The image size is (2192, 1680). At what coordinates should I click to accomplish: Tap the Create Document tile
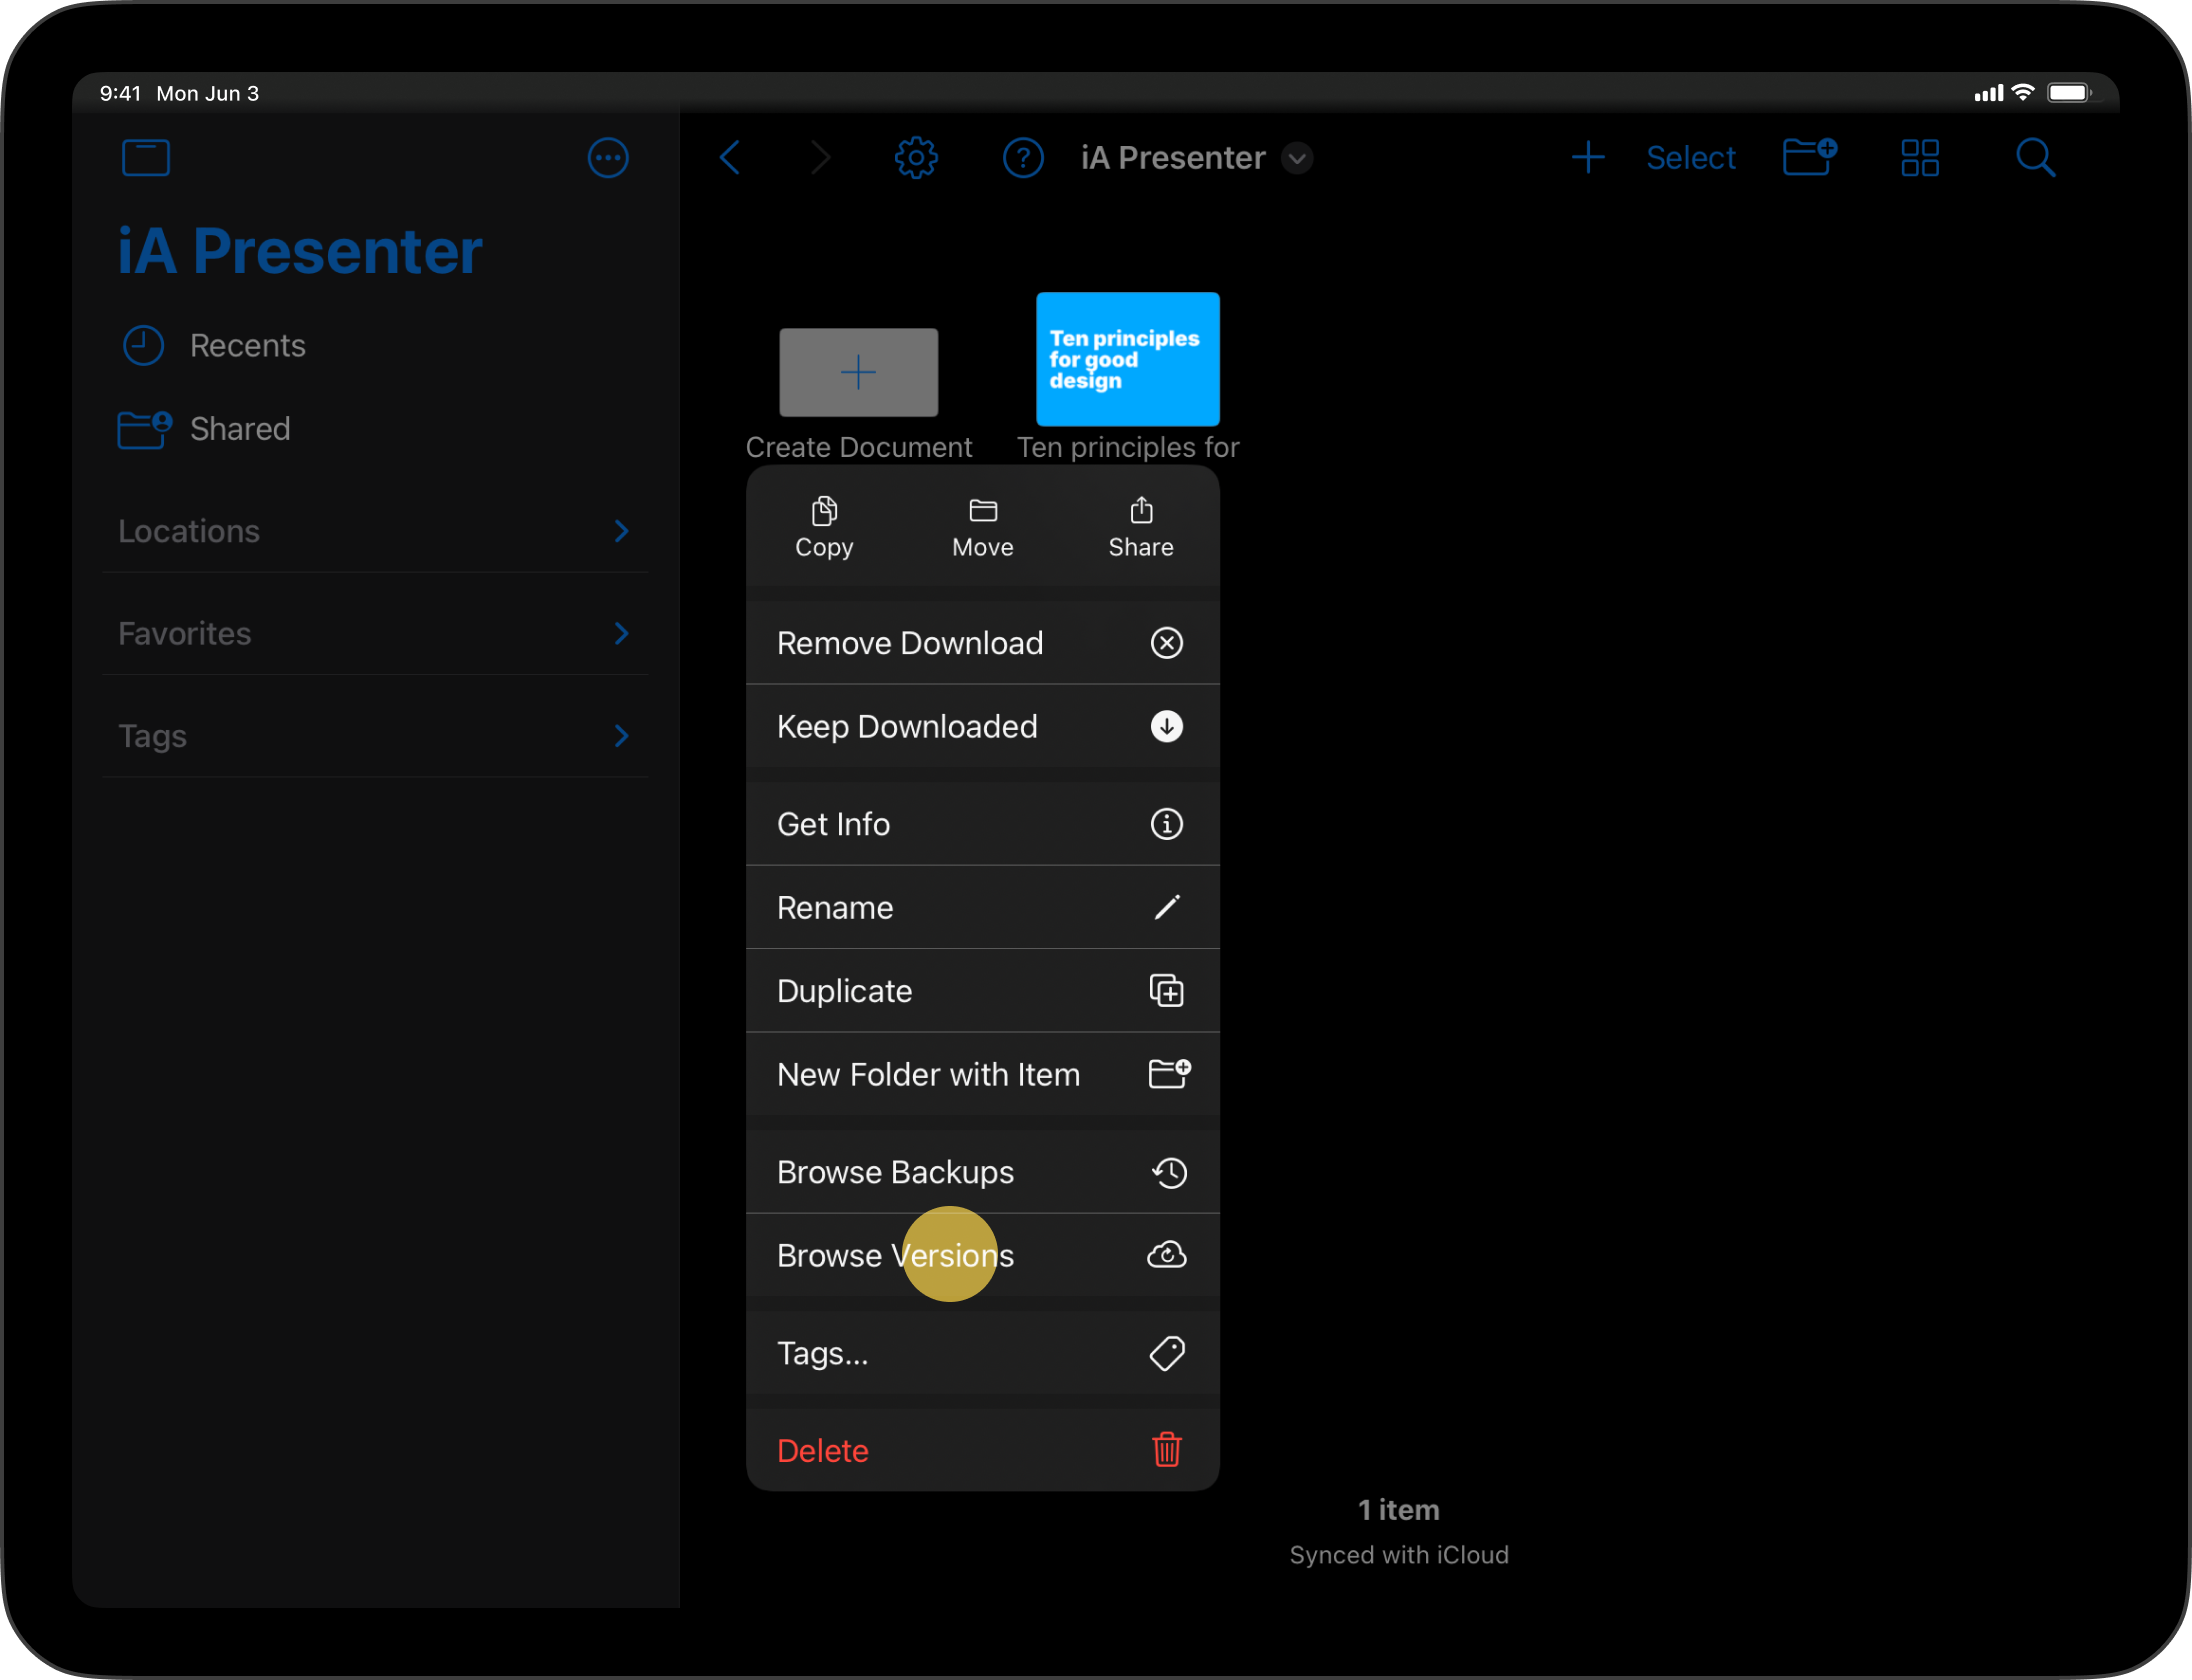coord(859,373)
